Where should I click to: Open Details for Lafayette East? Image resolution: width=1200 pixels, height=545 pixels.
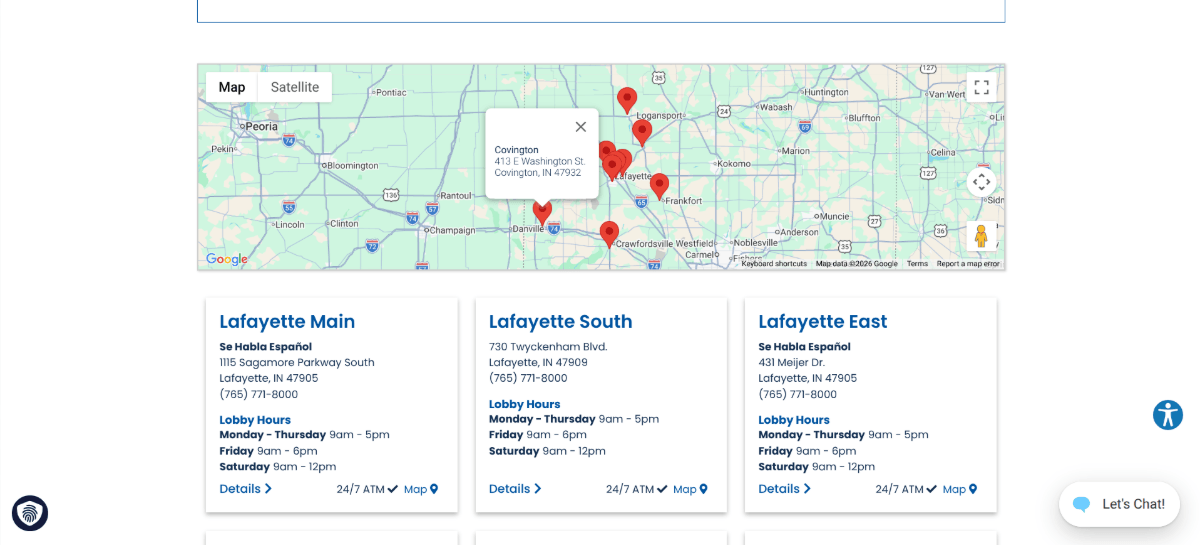coord(785,489)
